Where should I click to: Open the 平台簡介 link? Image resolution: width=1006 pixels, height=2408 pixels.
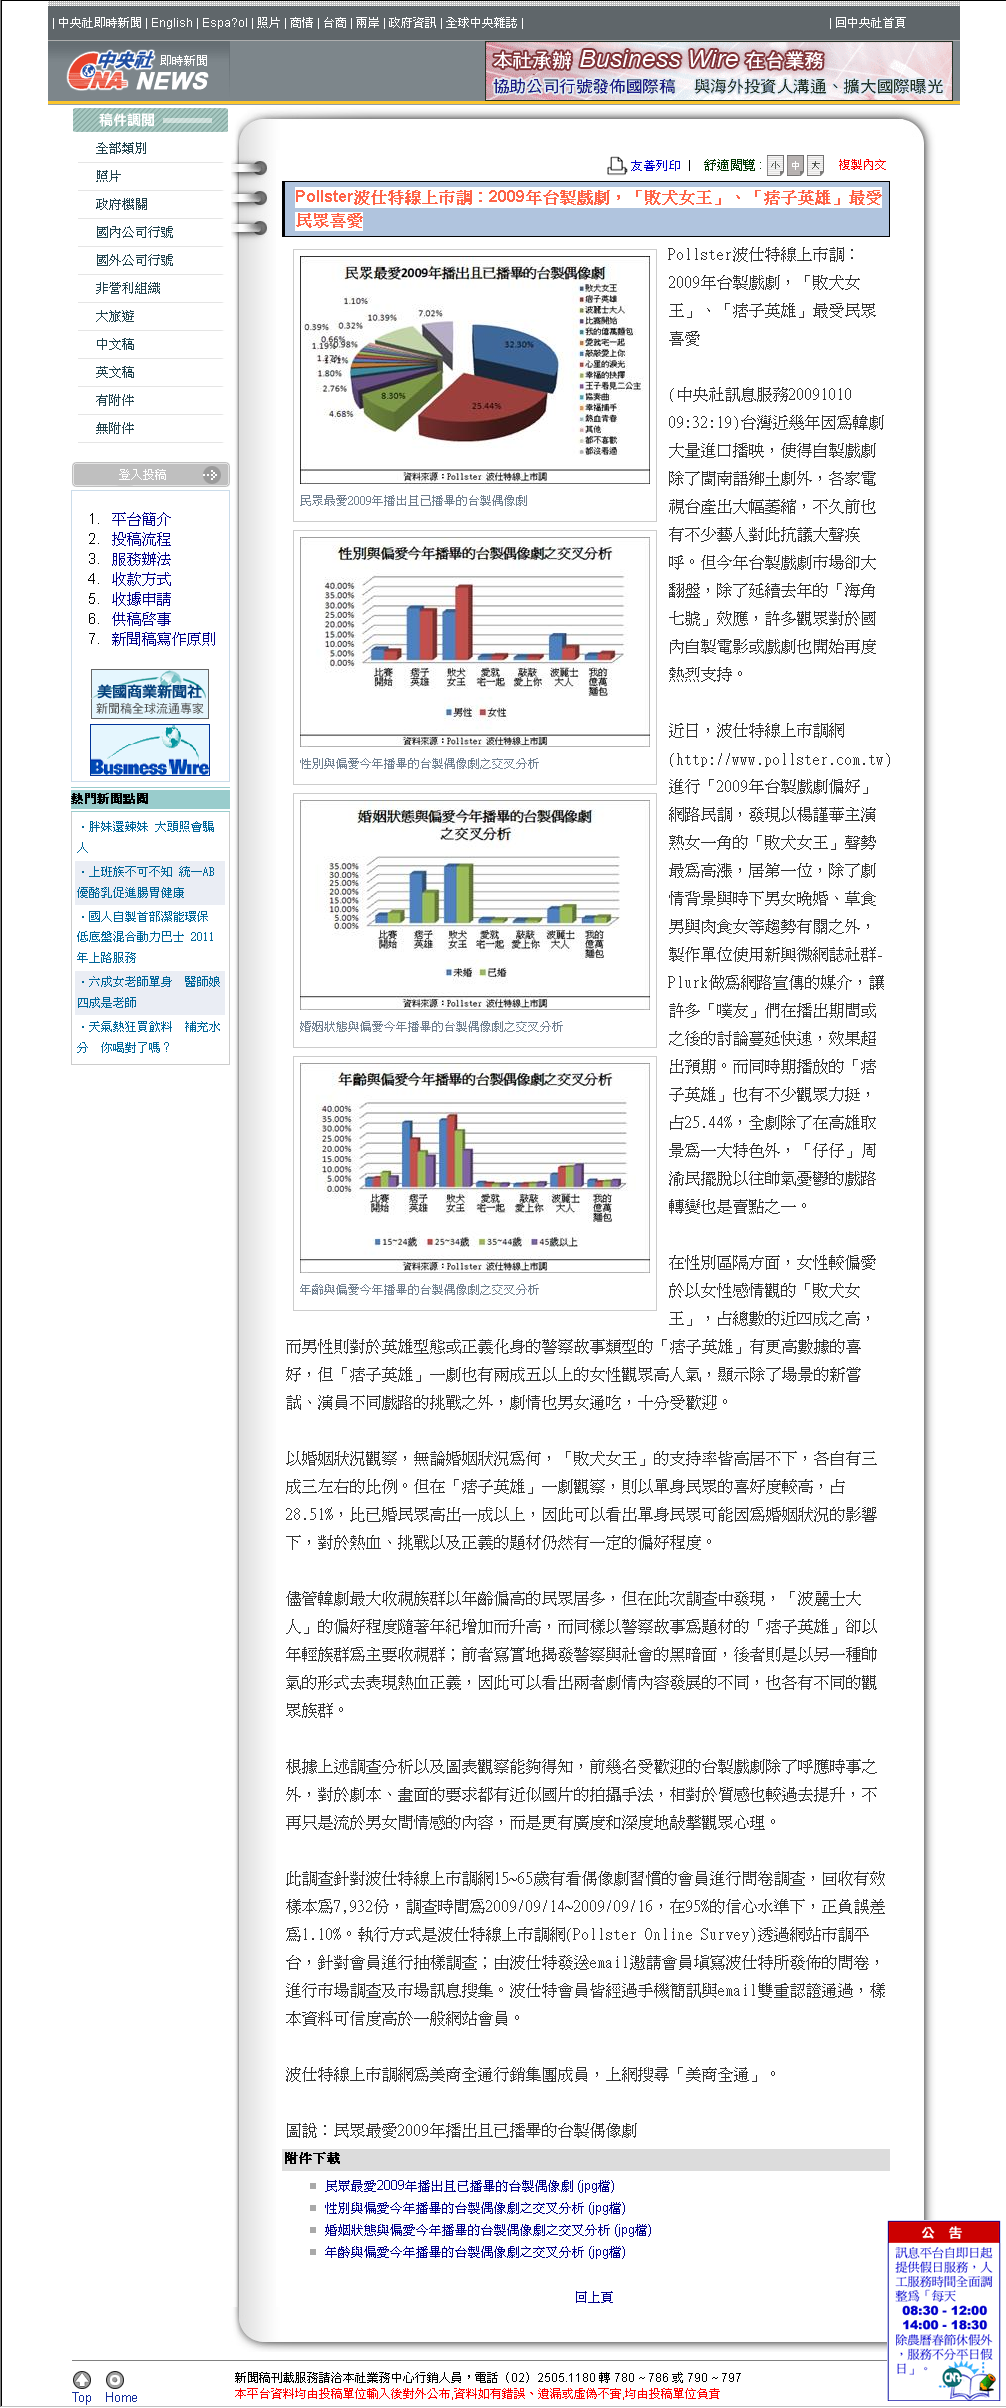tap(141, 519)
